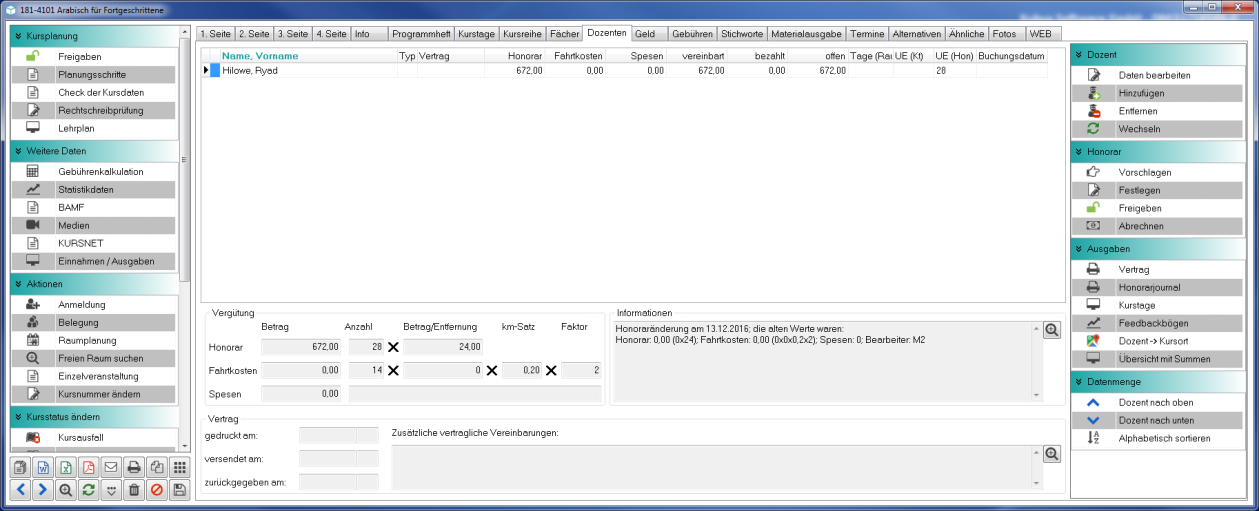Viewport: 1259px width, 511px height.
Task: Click the green Freigaben lock icon in Kursplanung
Action: coord(32,56)
